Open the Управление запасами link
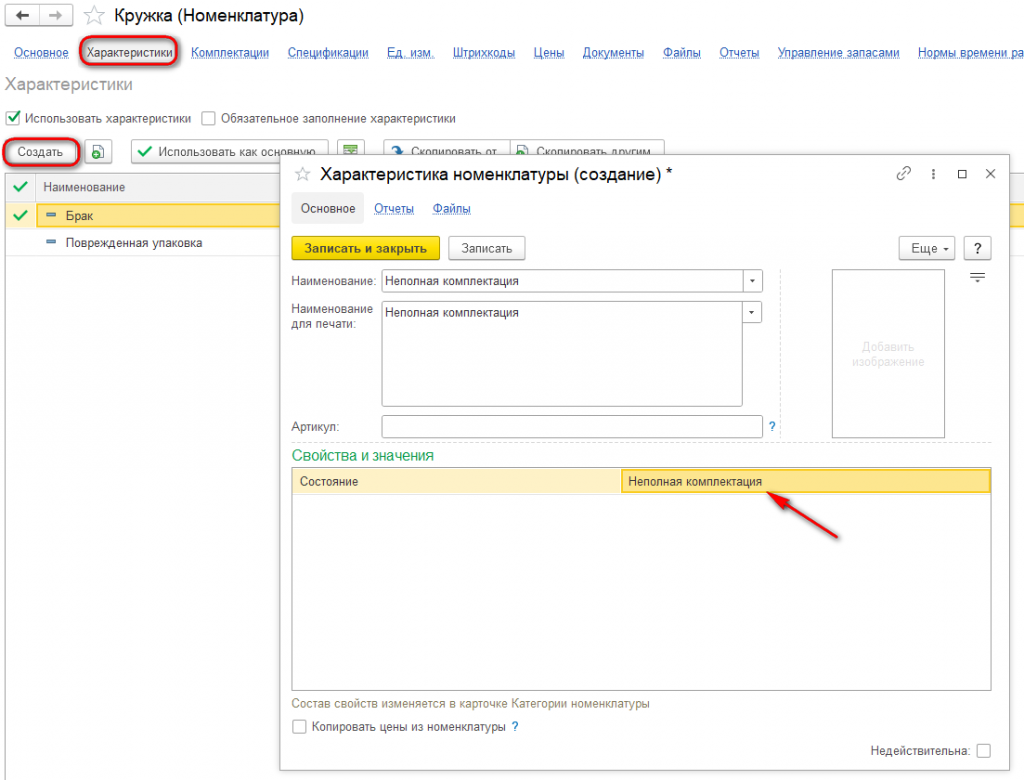Image resolution: width=1024 pixels, height=780 pixels. pyautogui.click(x=839, y=52)
